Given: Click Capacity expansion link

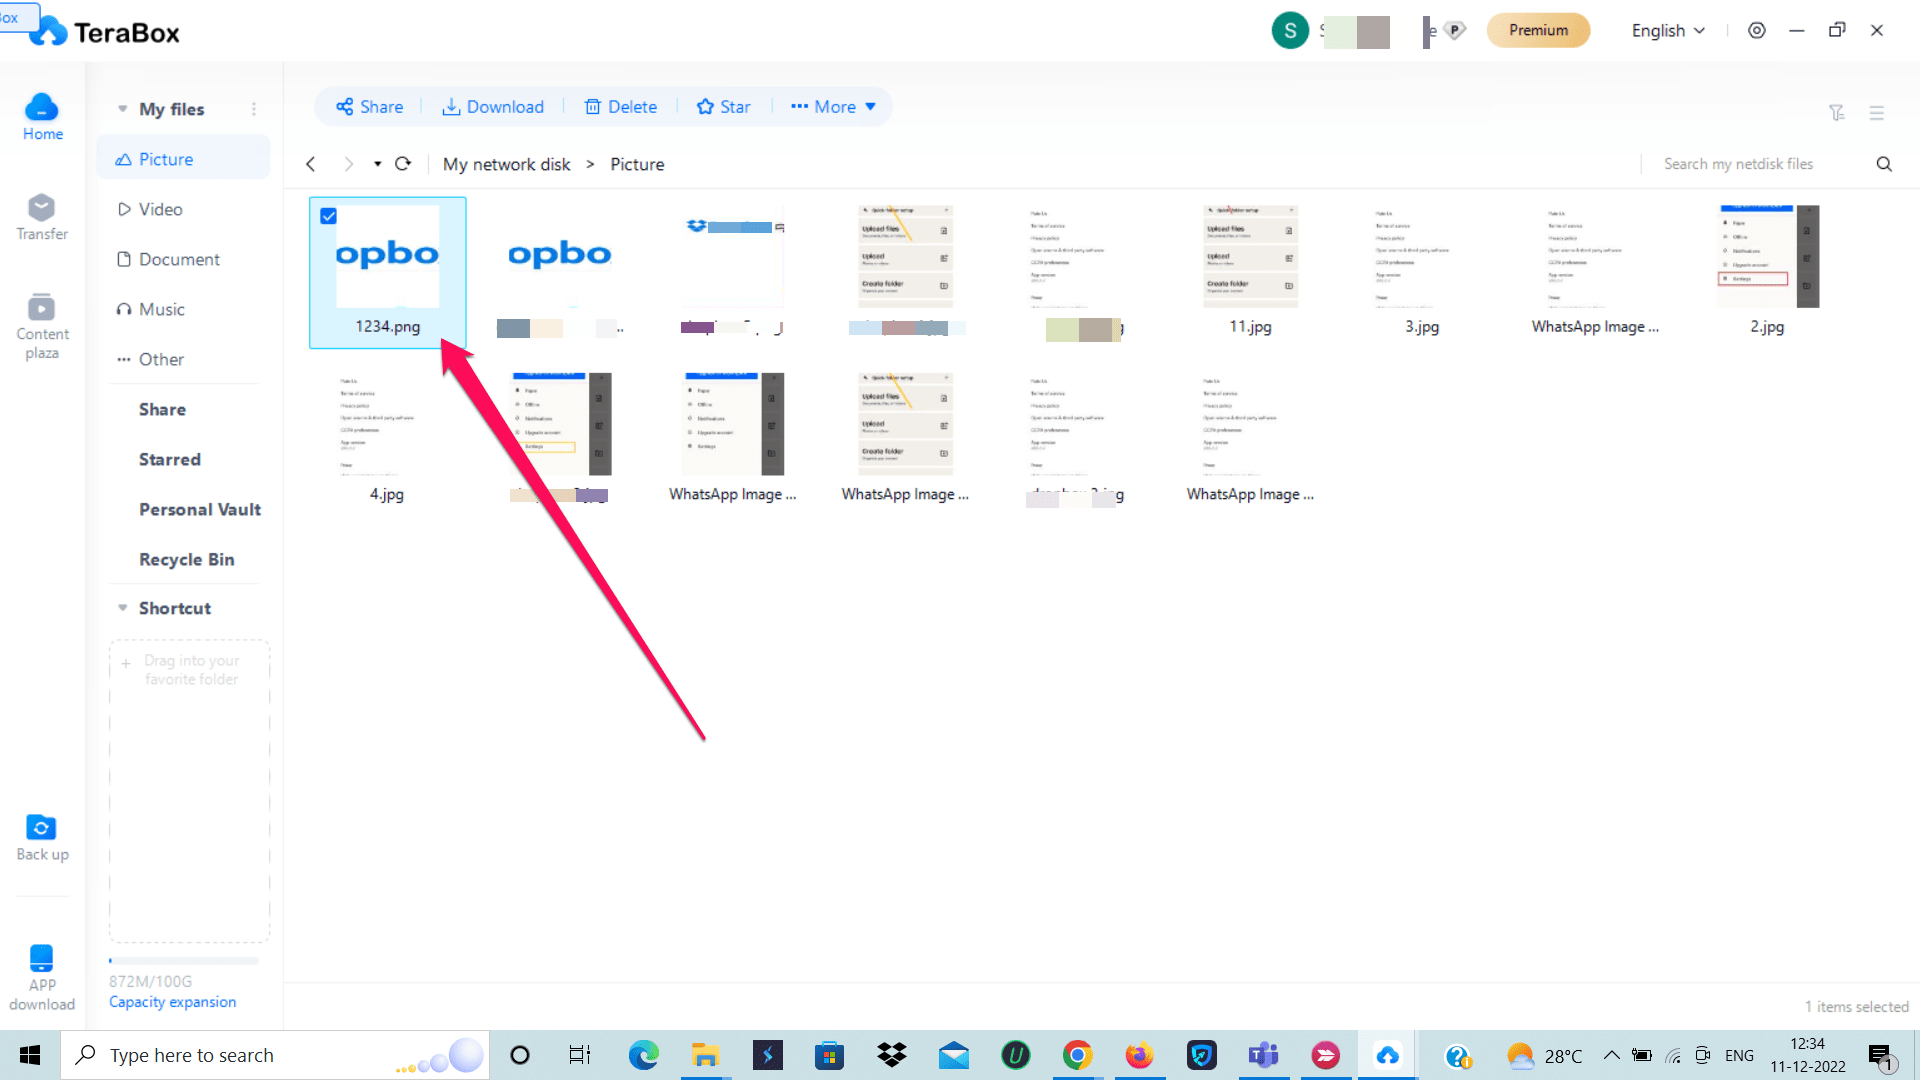Looking at the screenshot, I should [171, 1002].
